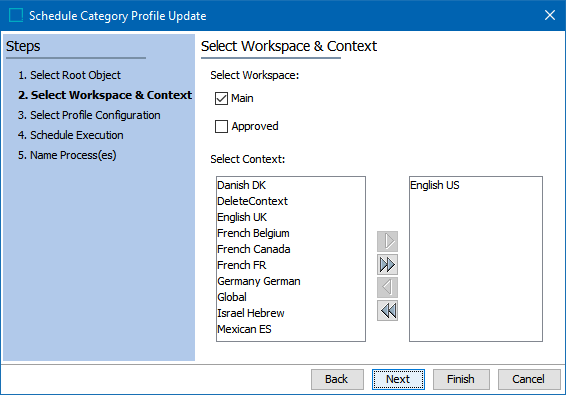Jump to step 4 Schedule Execution
The height and width of the screenshot is (395, 566).
[71, 135]
